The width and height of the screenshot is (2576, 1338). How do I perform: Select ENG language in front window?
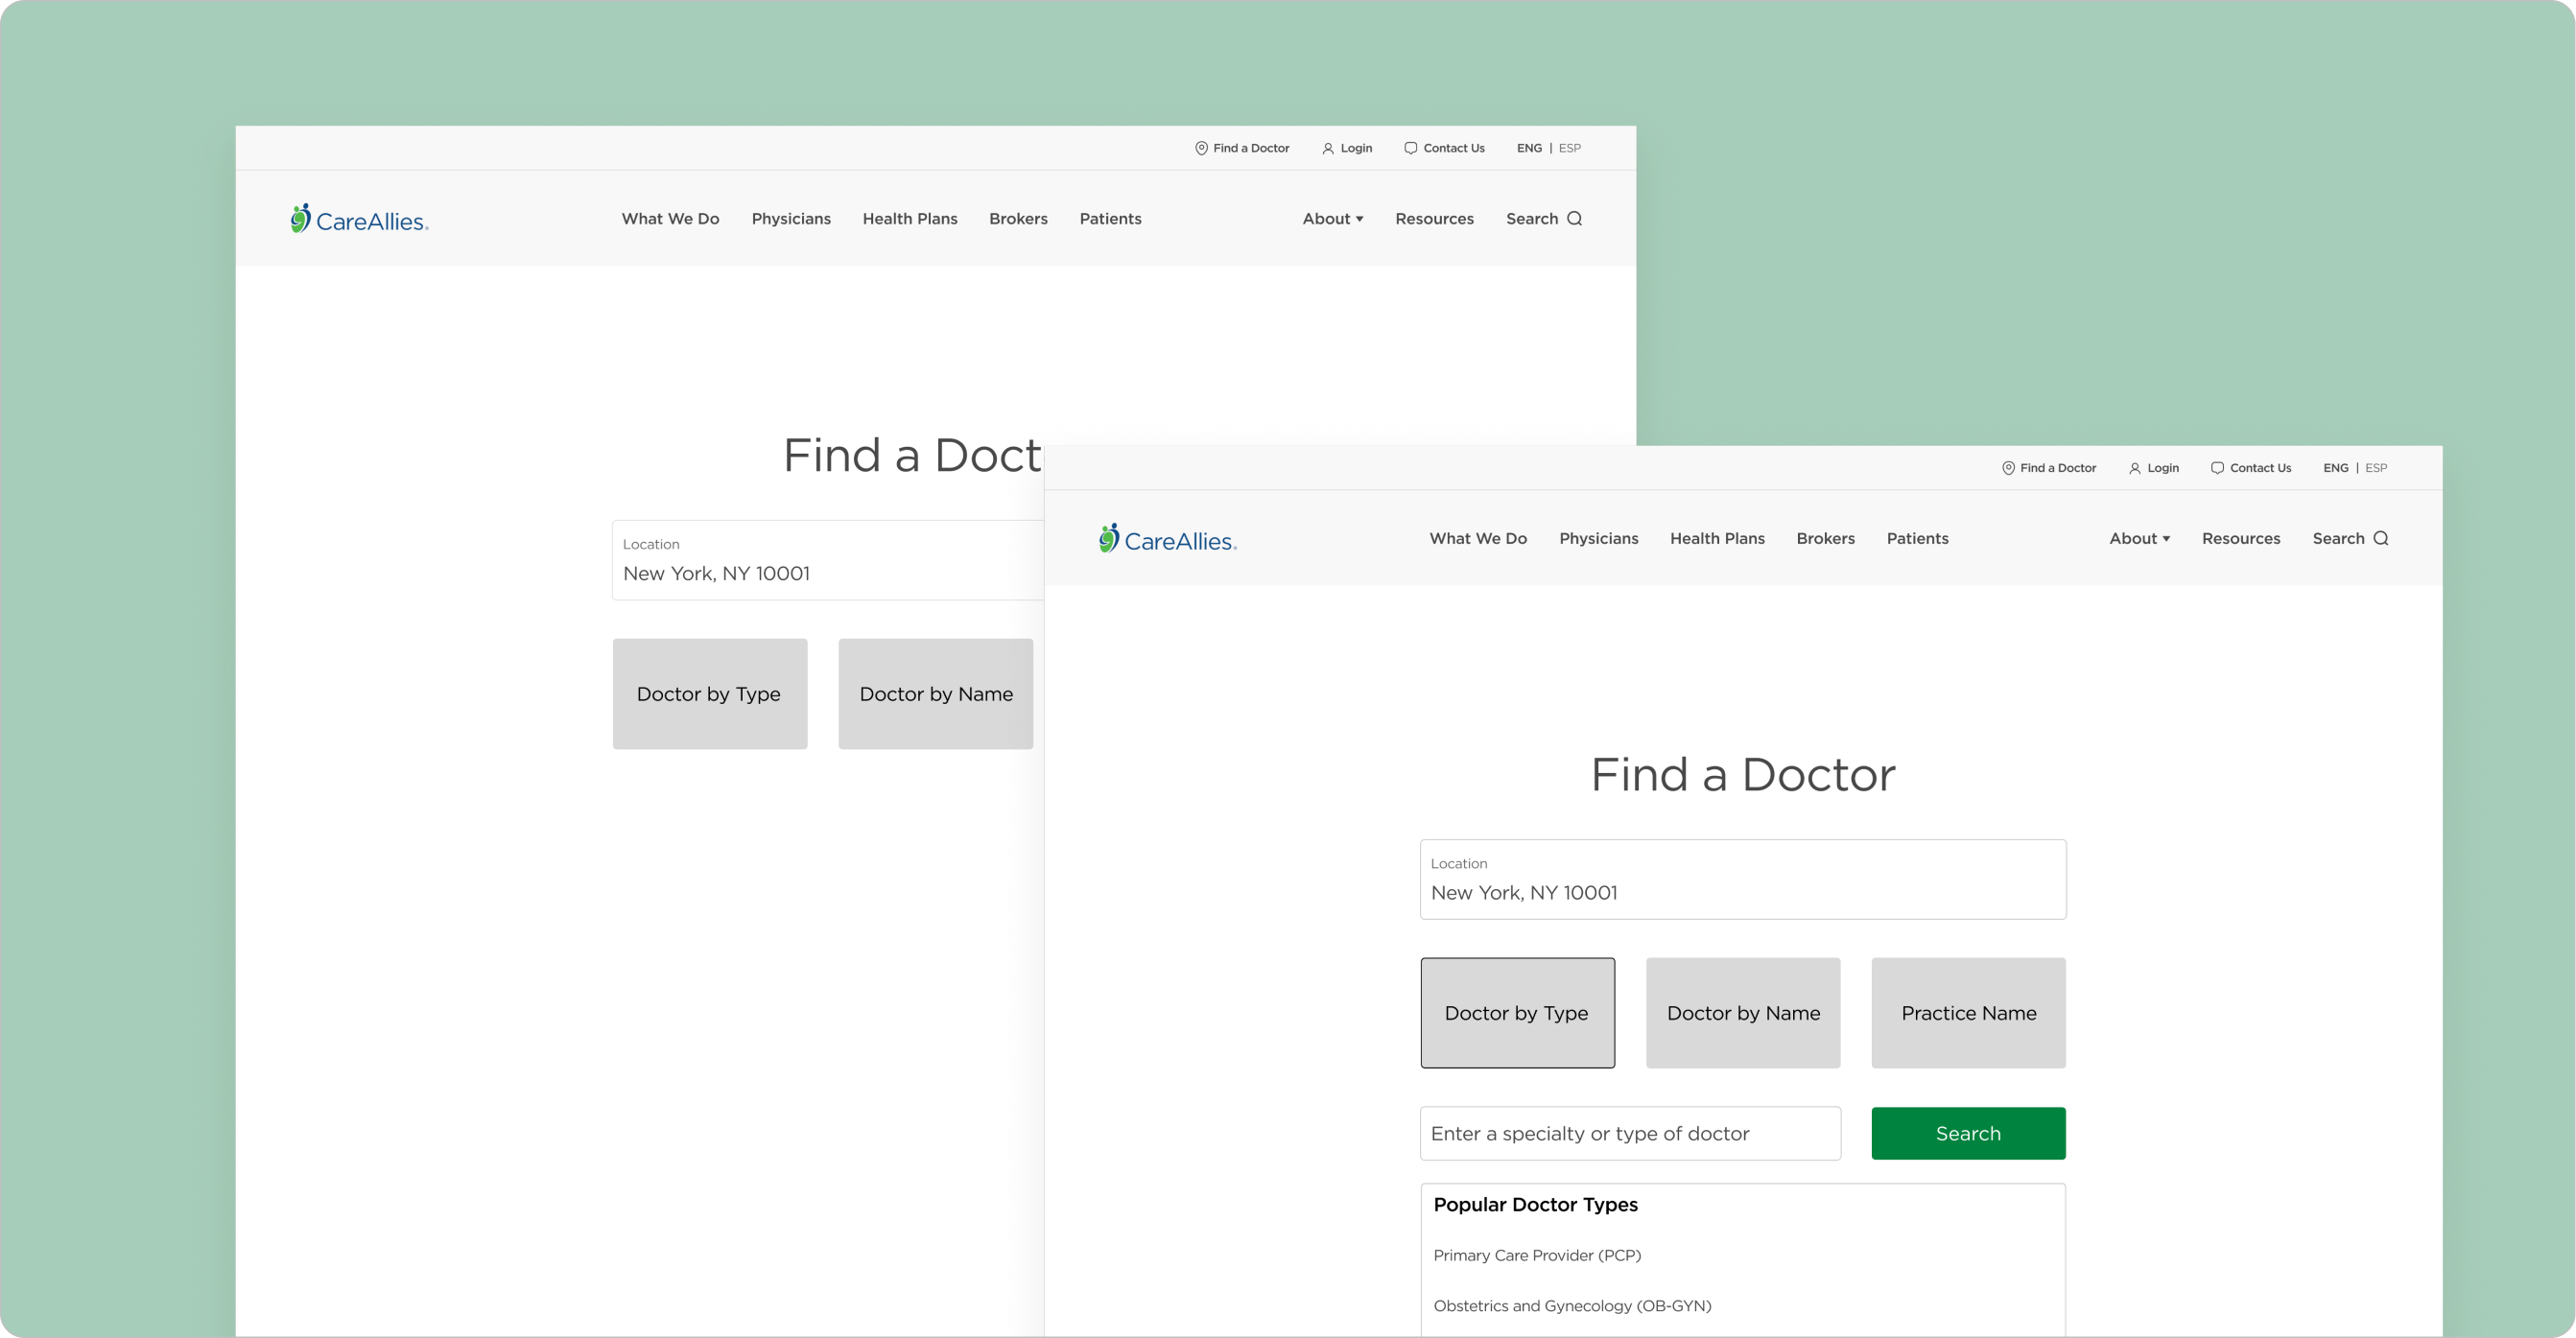2335,468
